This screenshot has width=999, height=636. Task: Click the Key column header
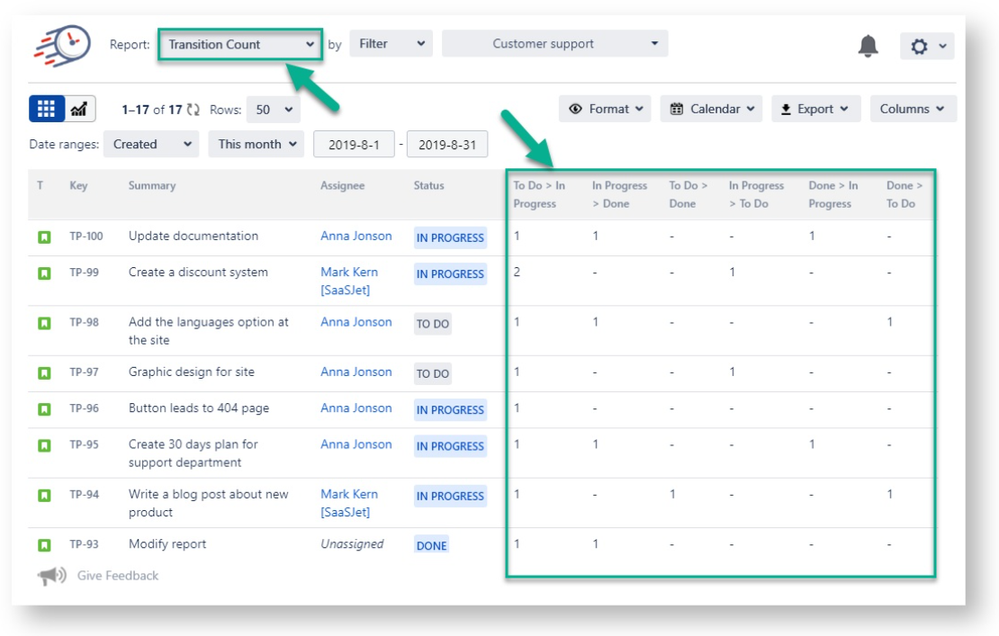point(78,185)
